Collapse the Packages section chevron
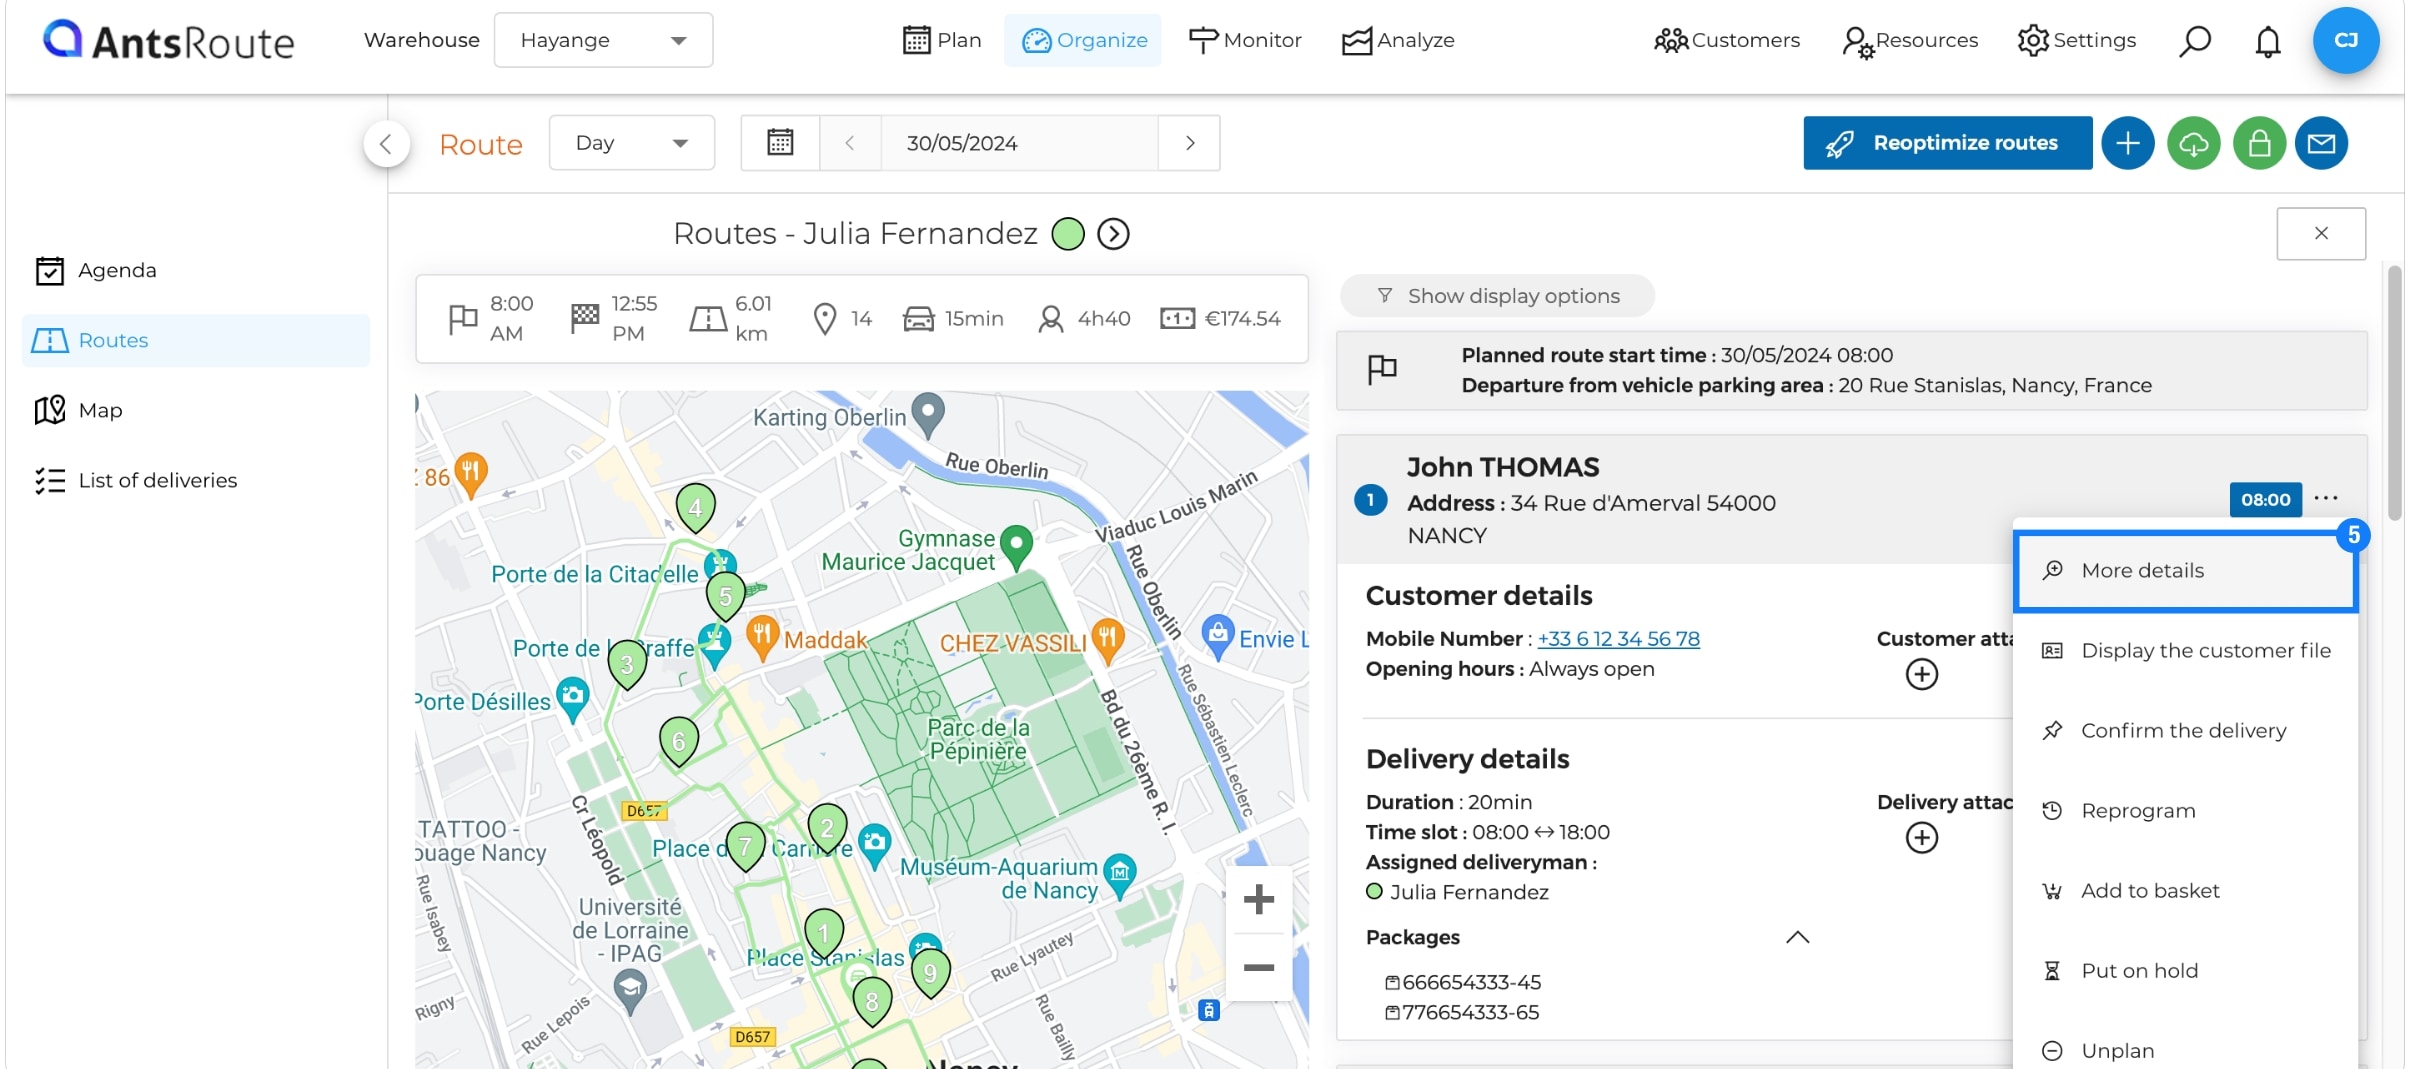2410x1069 pixels. coord(1797,937)
